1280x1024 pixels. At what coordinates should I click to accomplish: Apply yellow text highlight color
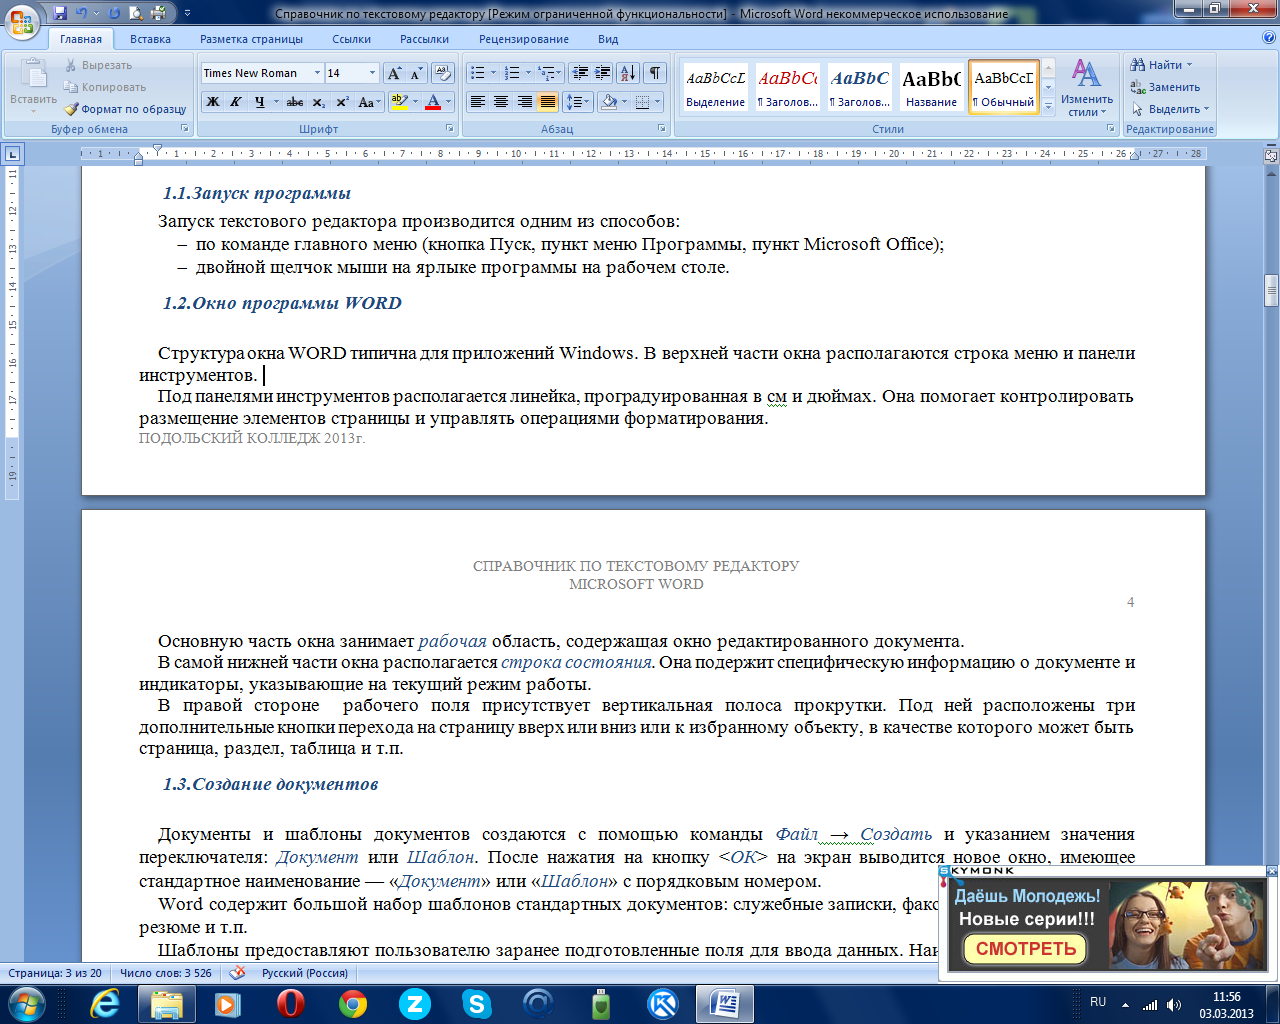pyautogui.click(x=398, y=102)
